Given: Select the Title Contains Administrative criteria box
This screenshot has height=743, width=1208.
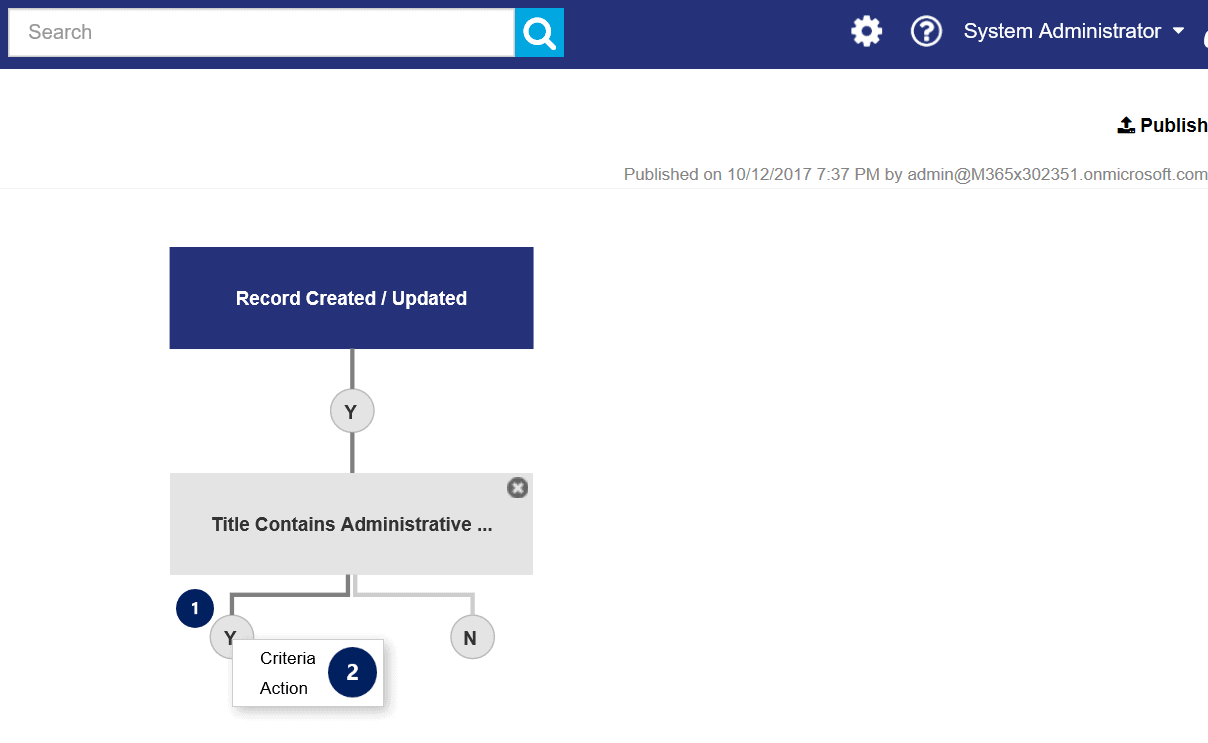Looking at the screenshot, I should click(x=351, y=524).
